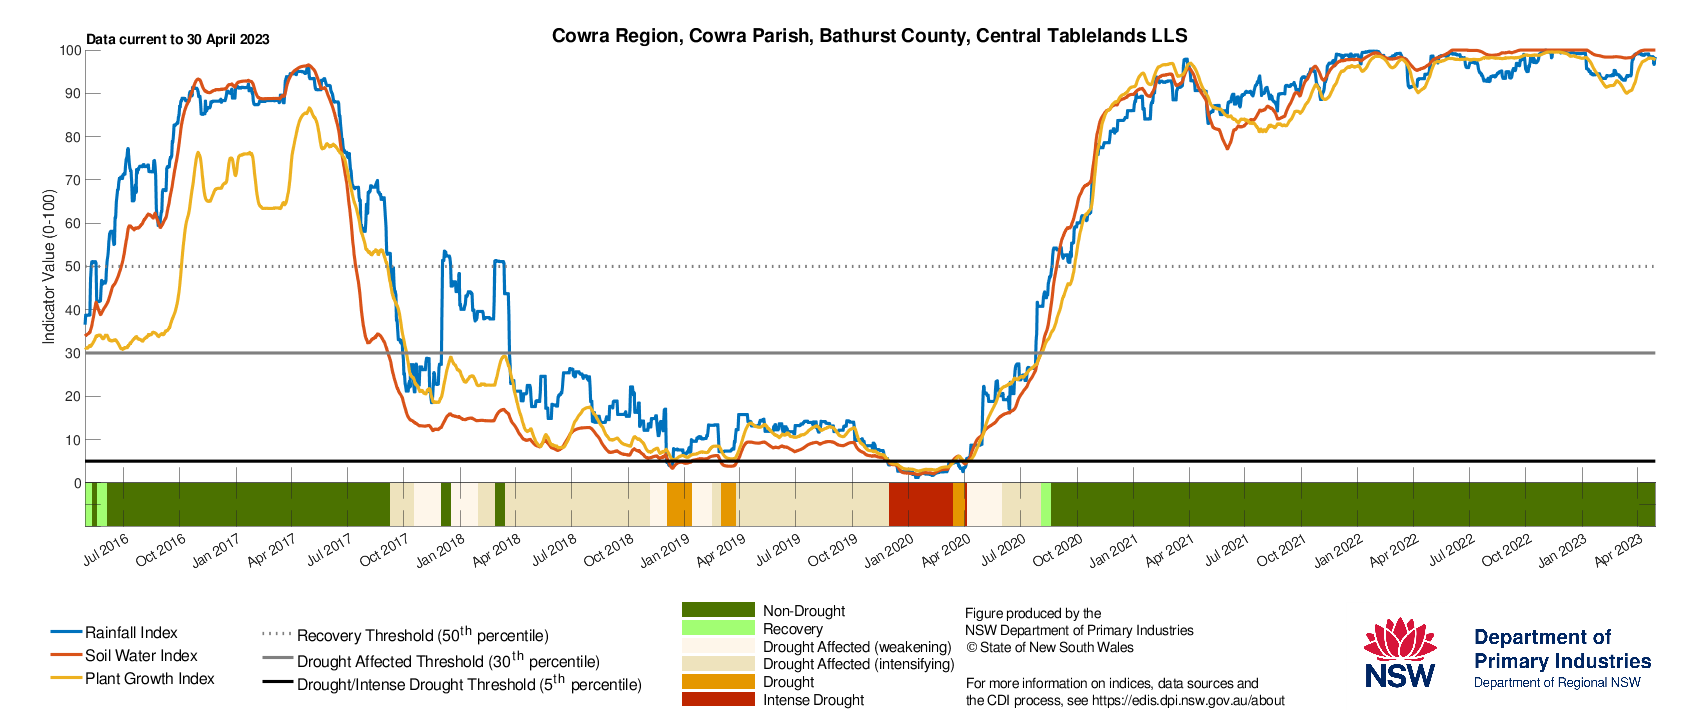The width and height of the screenshot is (1707, 720).
Task: Click the red Intense Drought band in timeline
Action: [x=921, y=504]
